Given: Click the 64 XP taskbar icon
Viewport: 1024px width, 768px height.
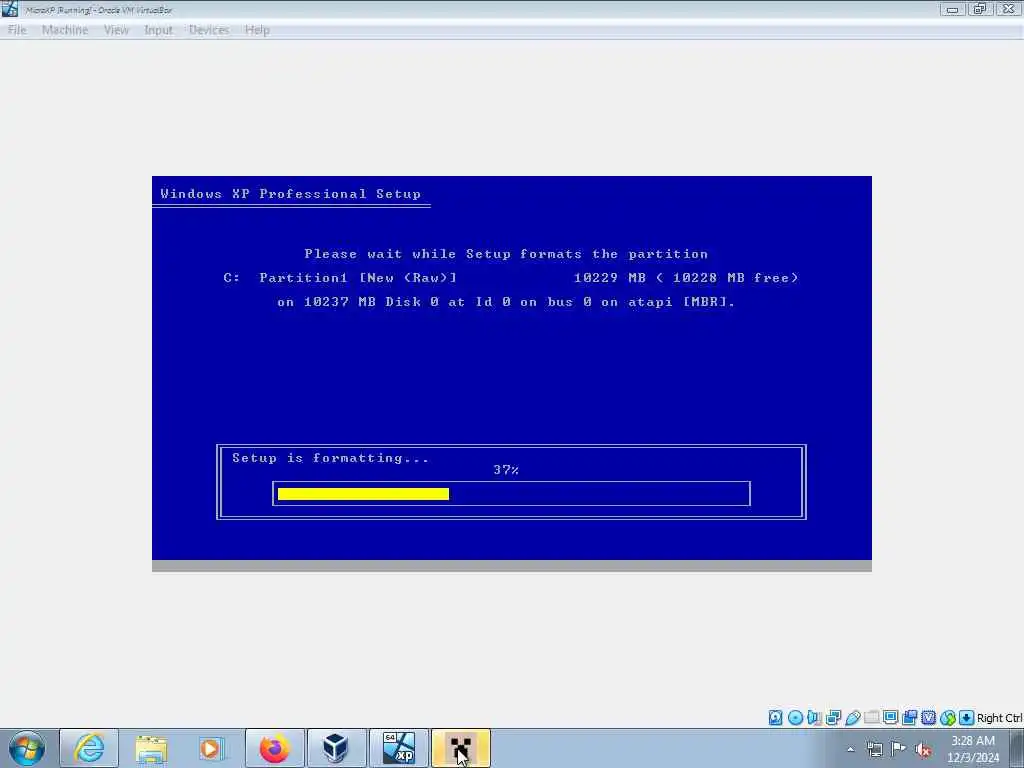Looking at the screenshot, I should [398, 748].
